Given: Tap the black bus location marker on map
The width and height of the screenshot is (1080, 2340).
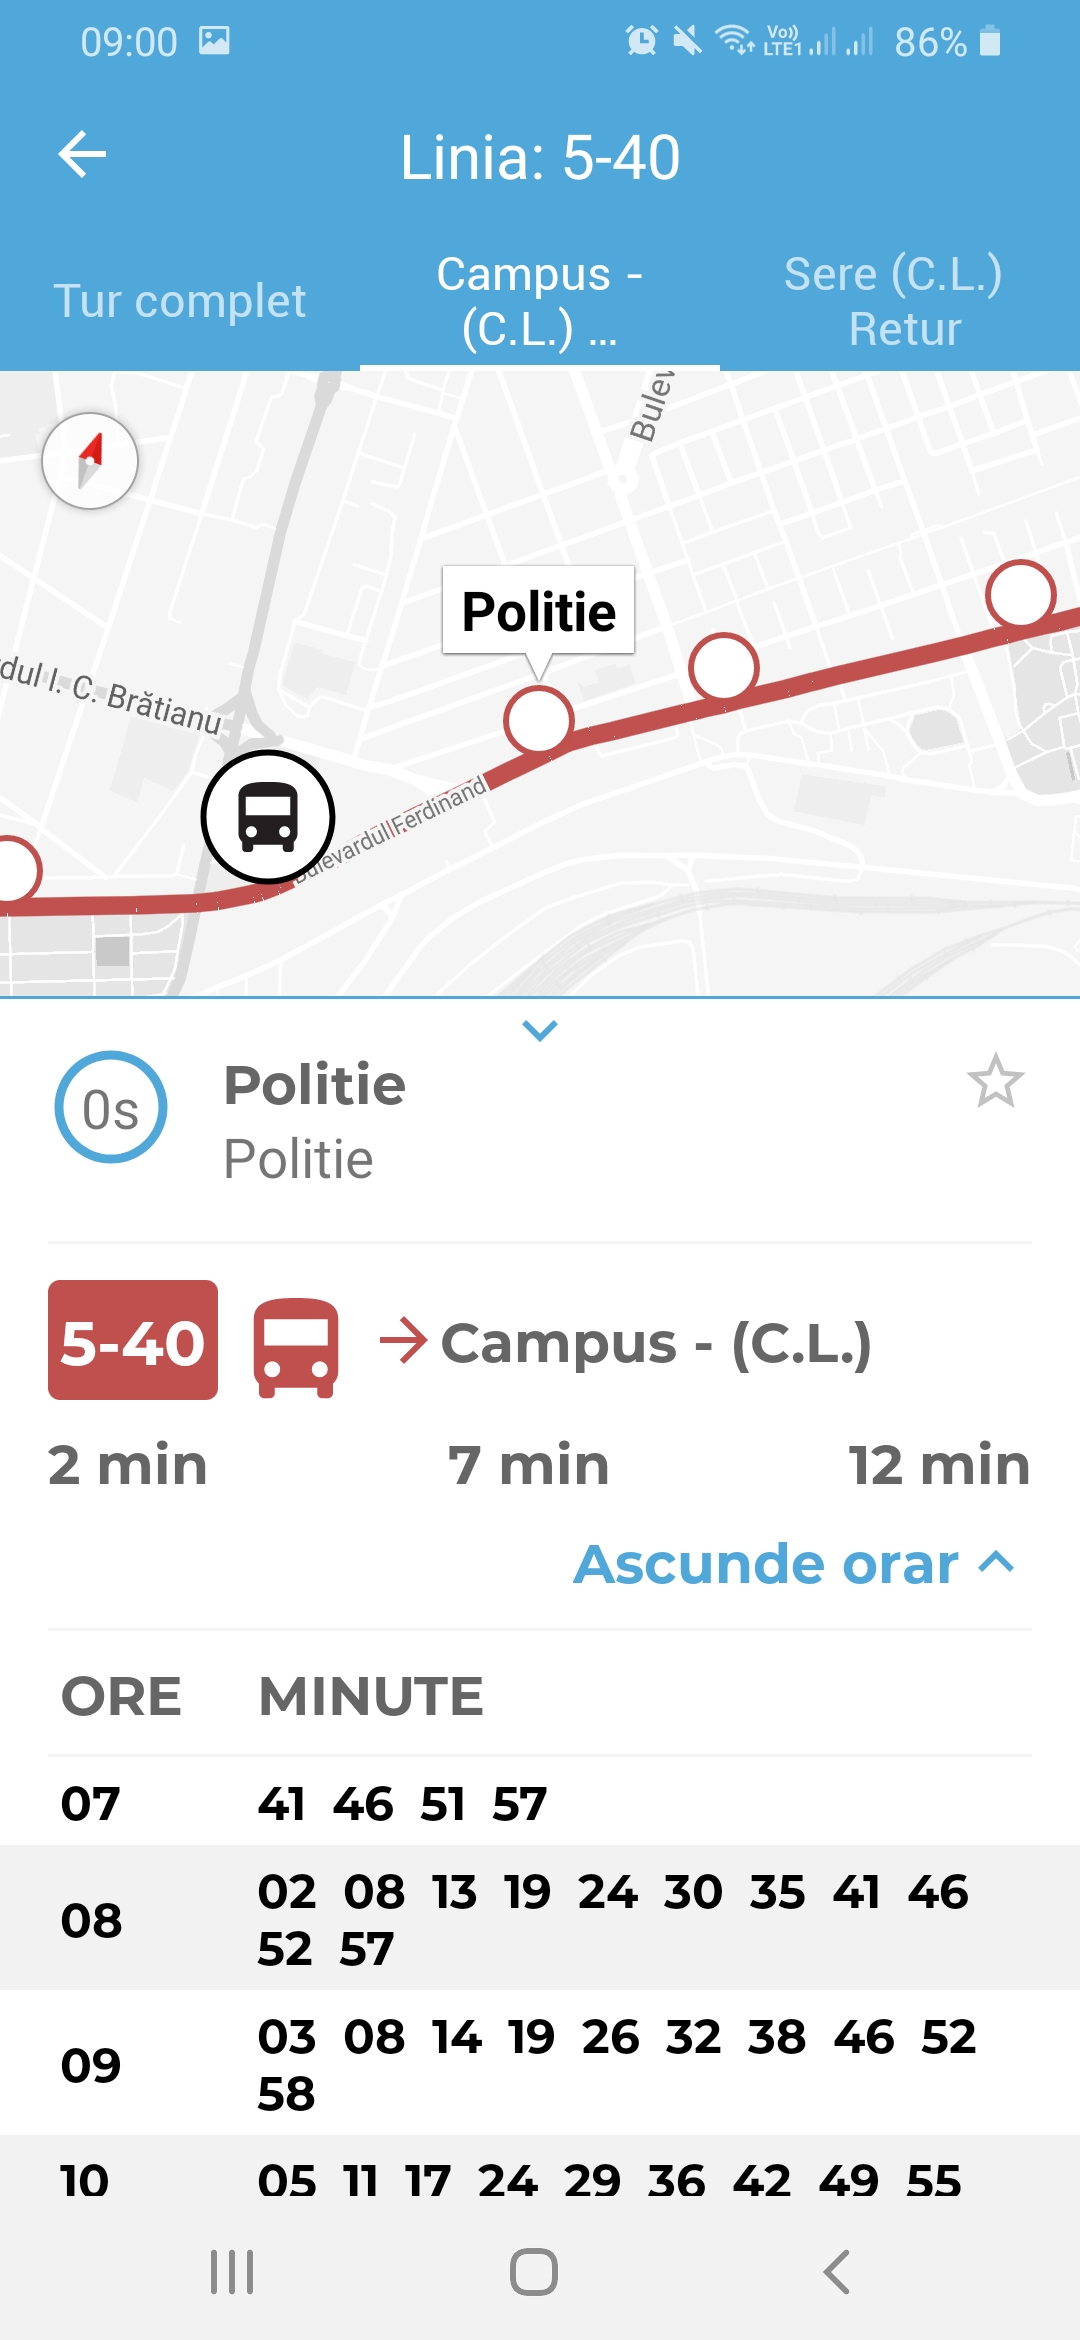Looking at the screenshot, I should 268,817.
